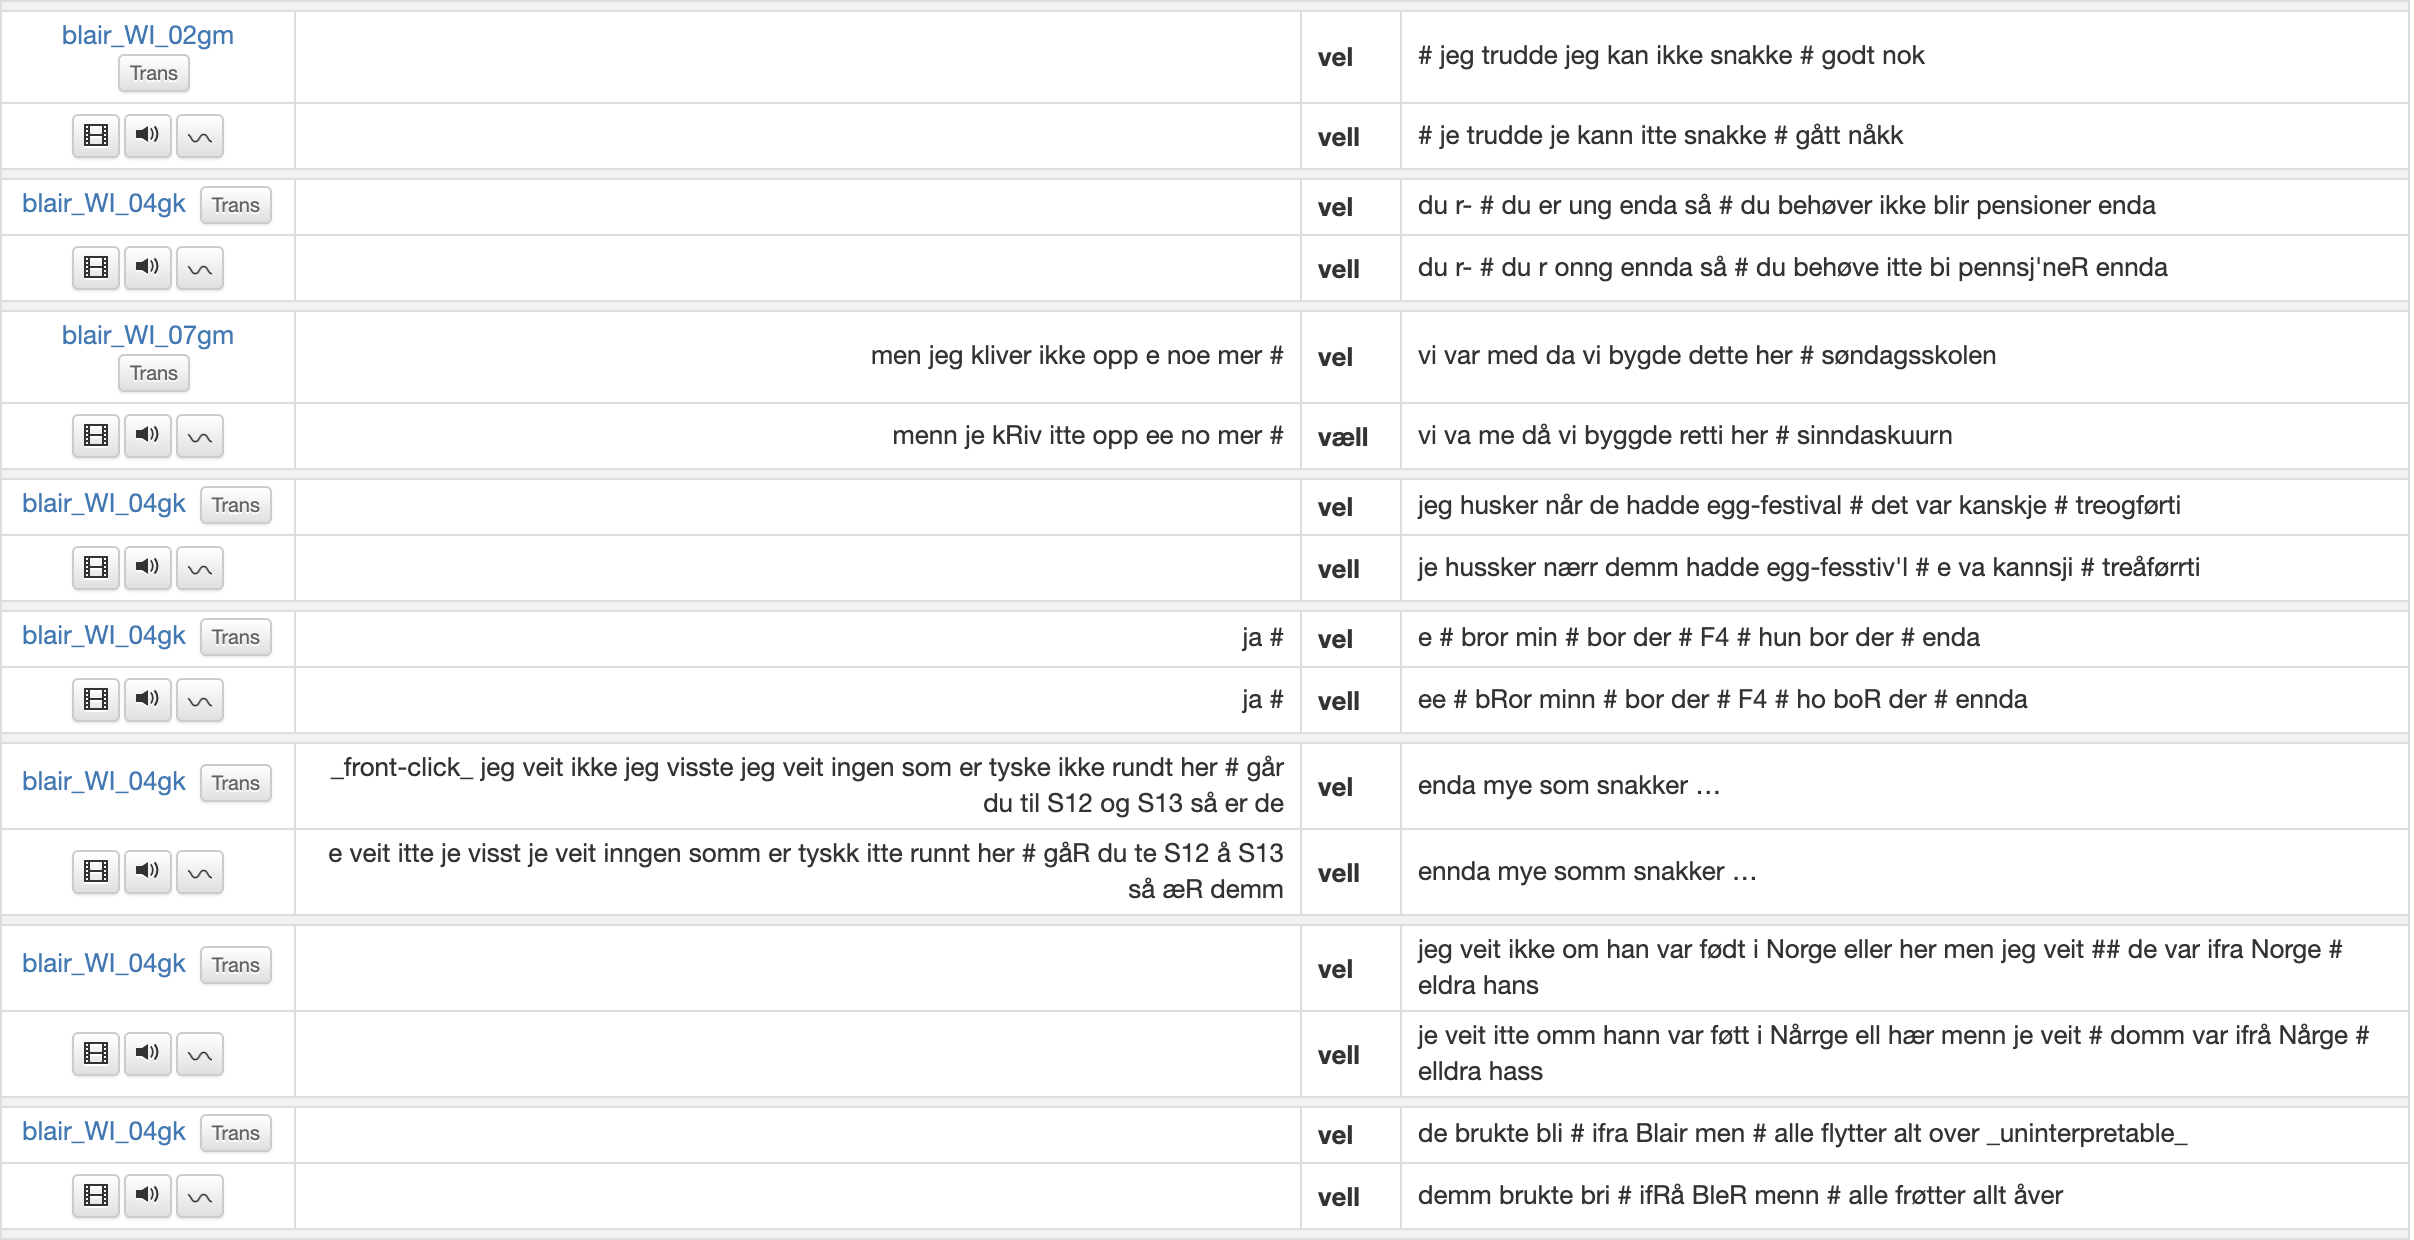Viewport: 2414px width, 1240px height.
Task: Click Trans button under blair_WI_02gm
Action: point(154,73)
